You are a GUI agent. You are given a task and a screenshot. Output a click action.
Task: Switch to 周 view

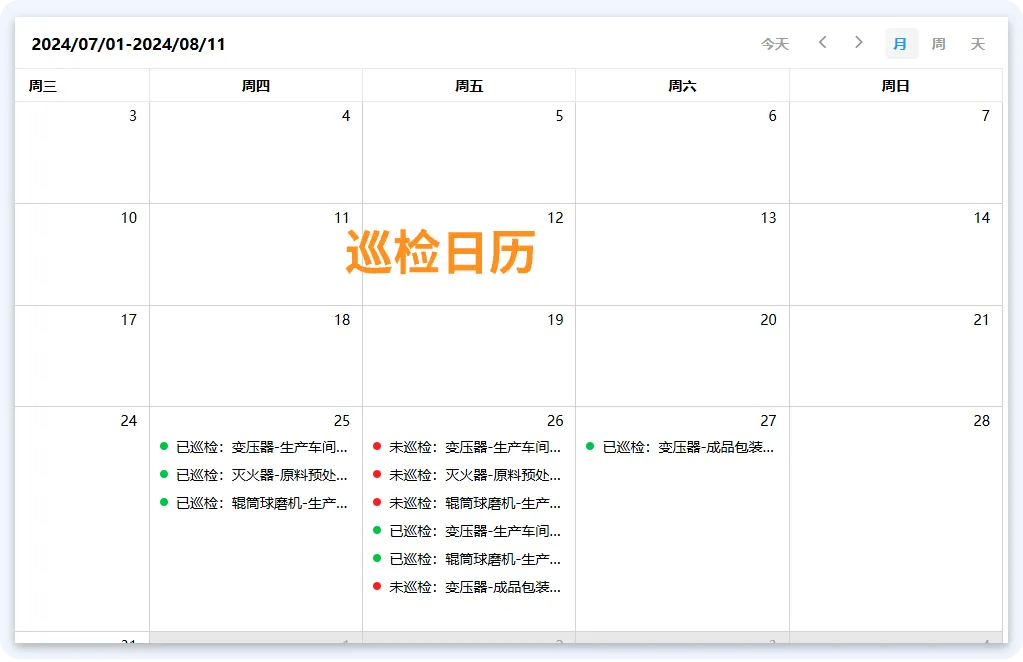(938, 44)
